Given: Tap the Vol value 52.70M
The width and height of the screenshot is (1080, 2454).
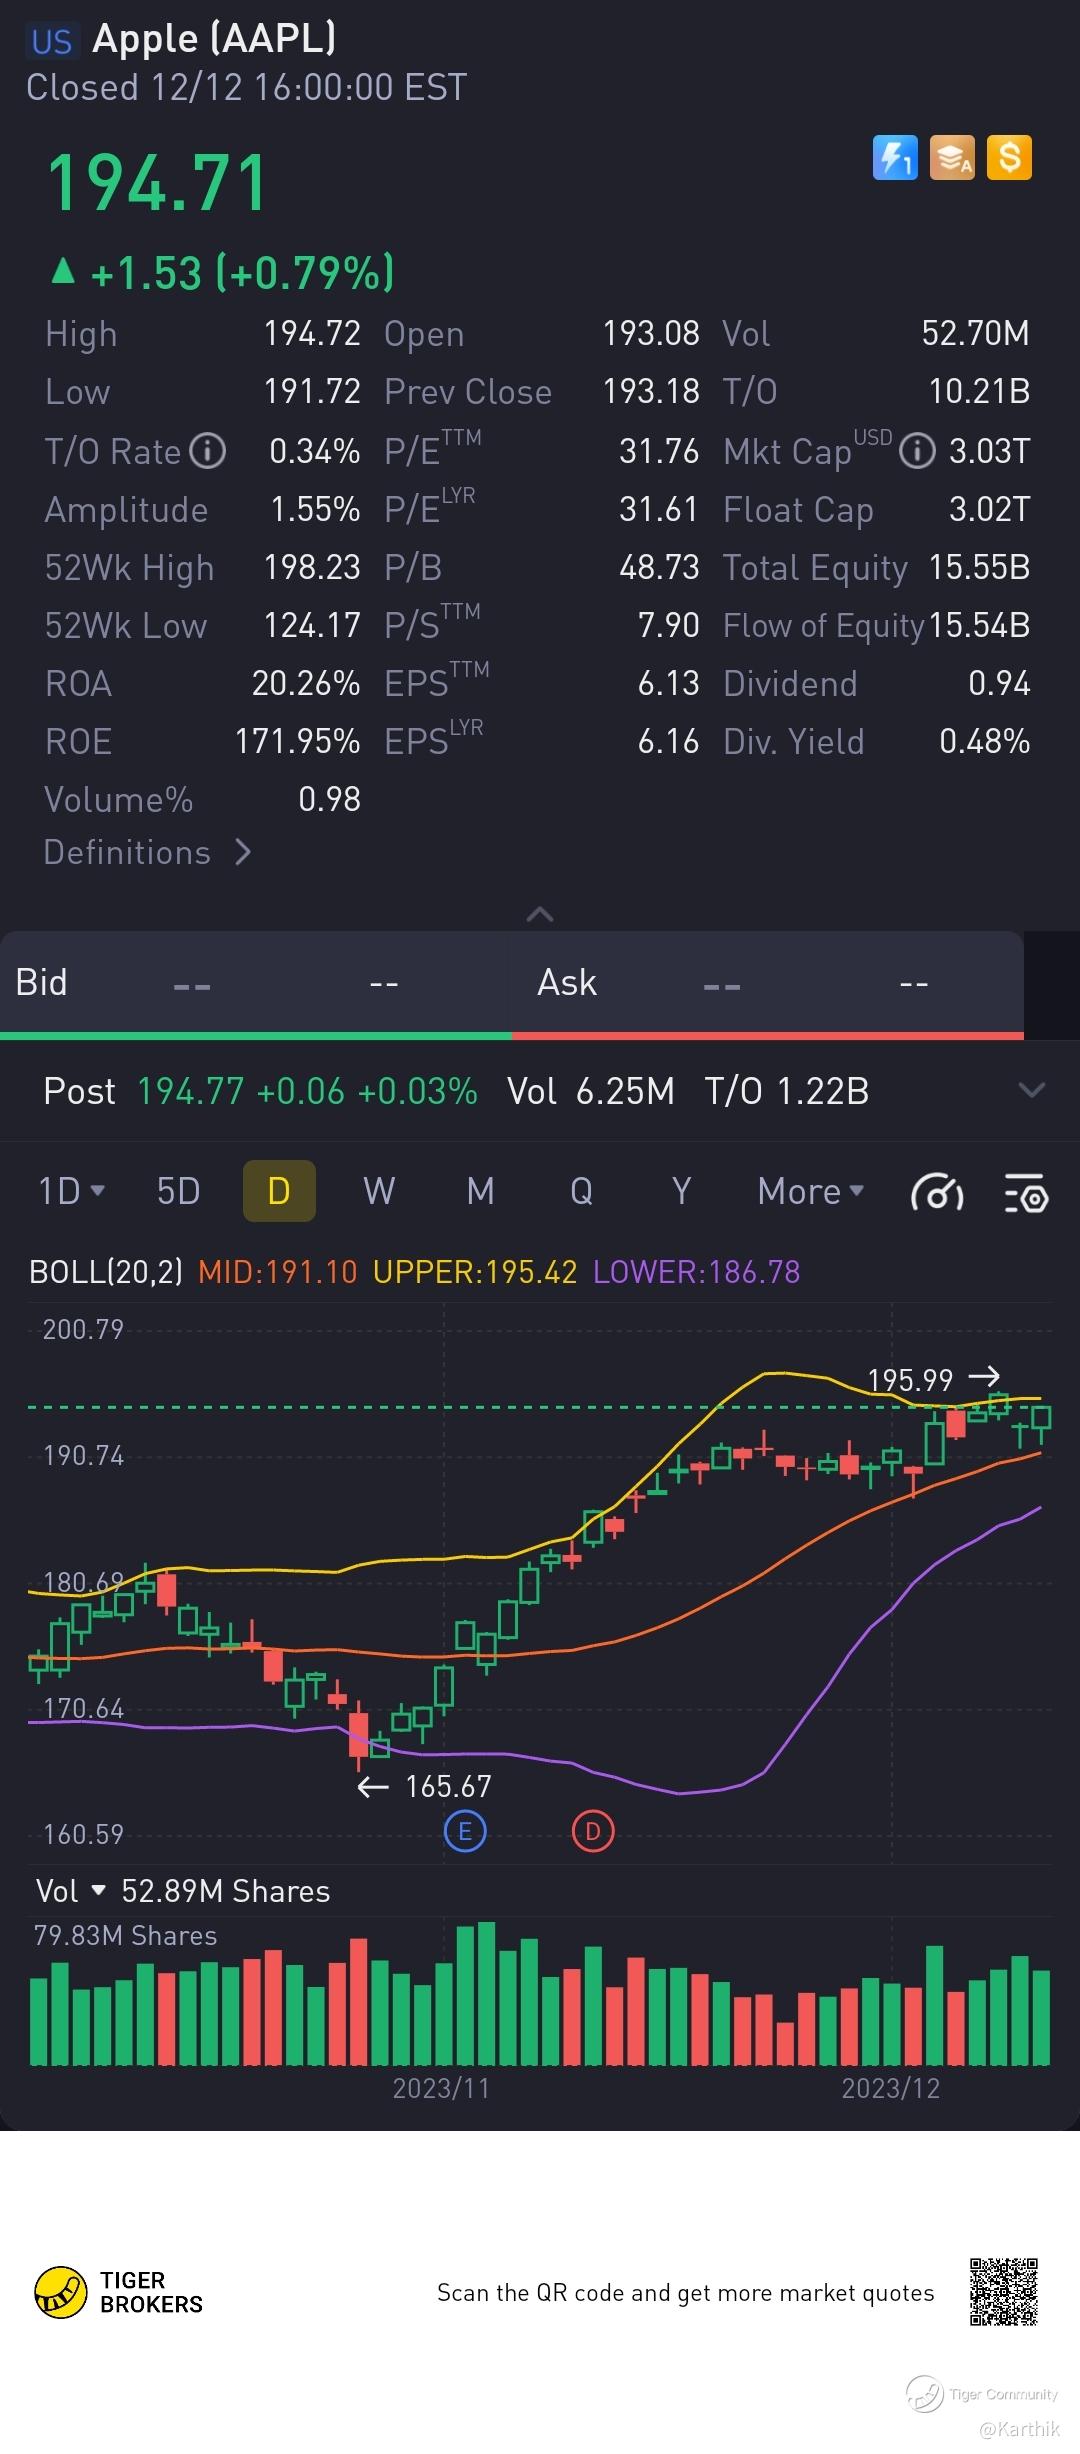Looking at the screenshot, I should pos(975,333).
